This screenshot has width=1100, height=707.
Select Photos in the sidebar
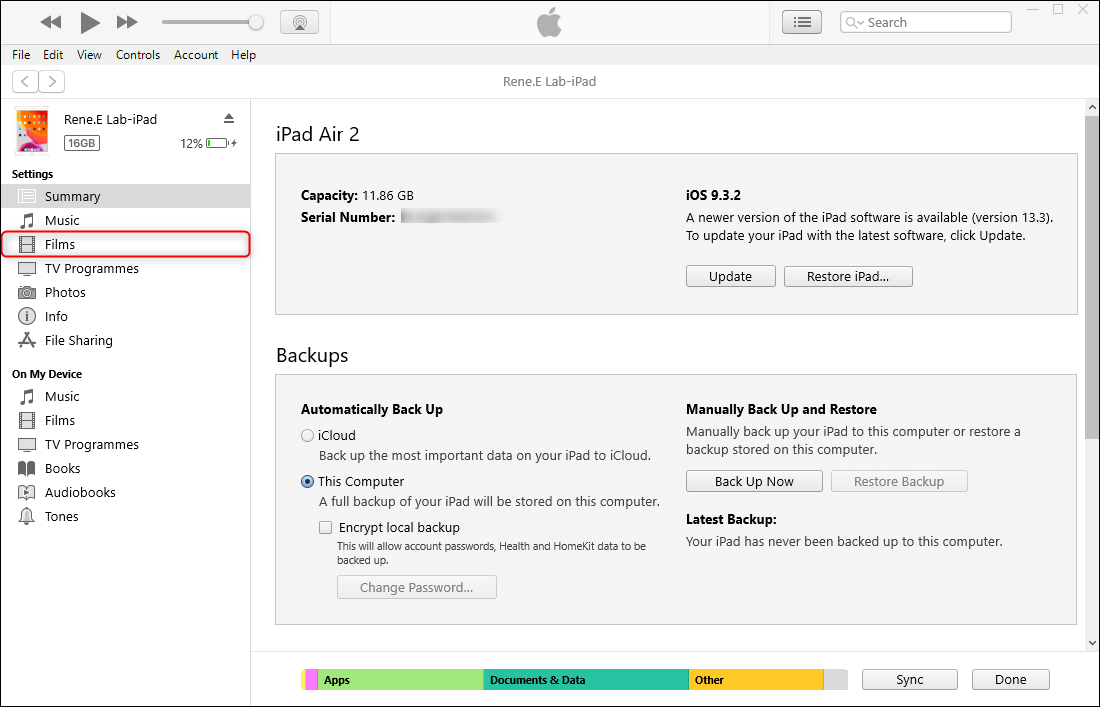click(x=126, y=292)
